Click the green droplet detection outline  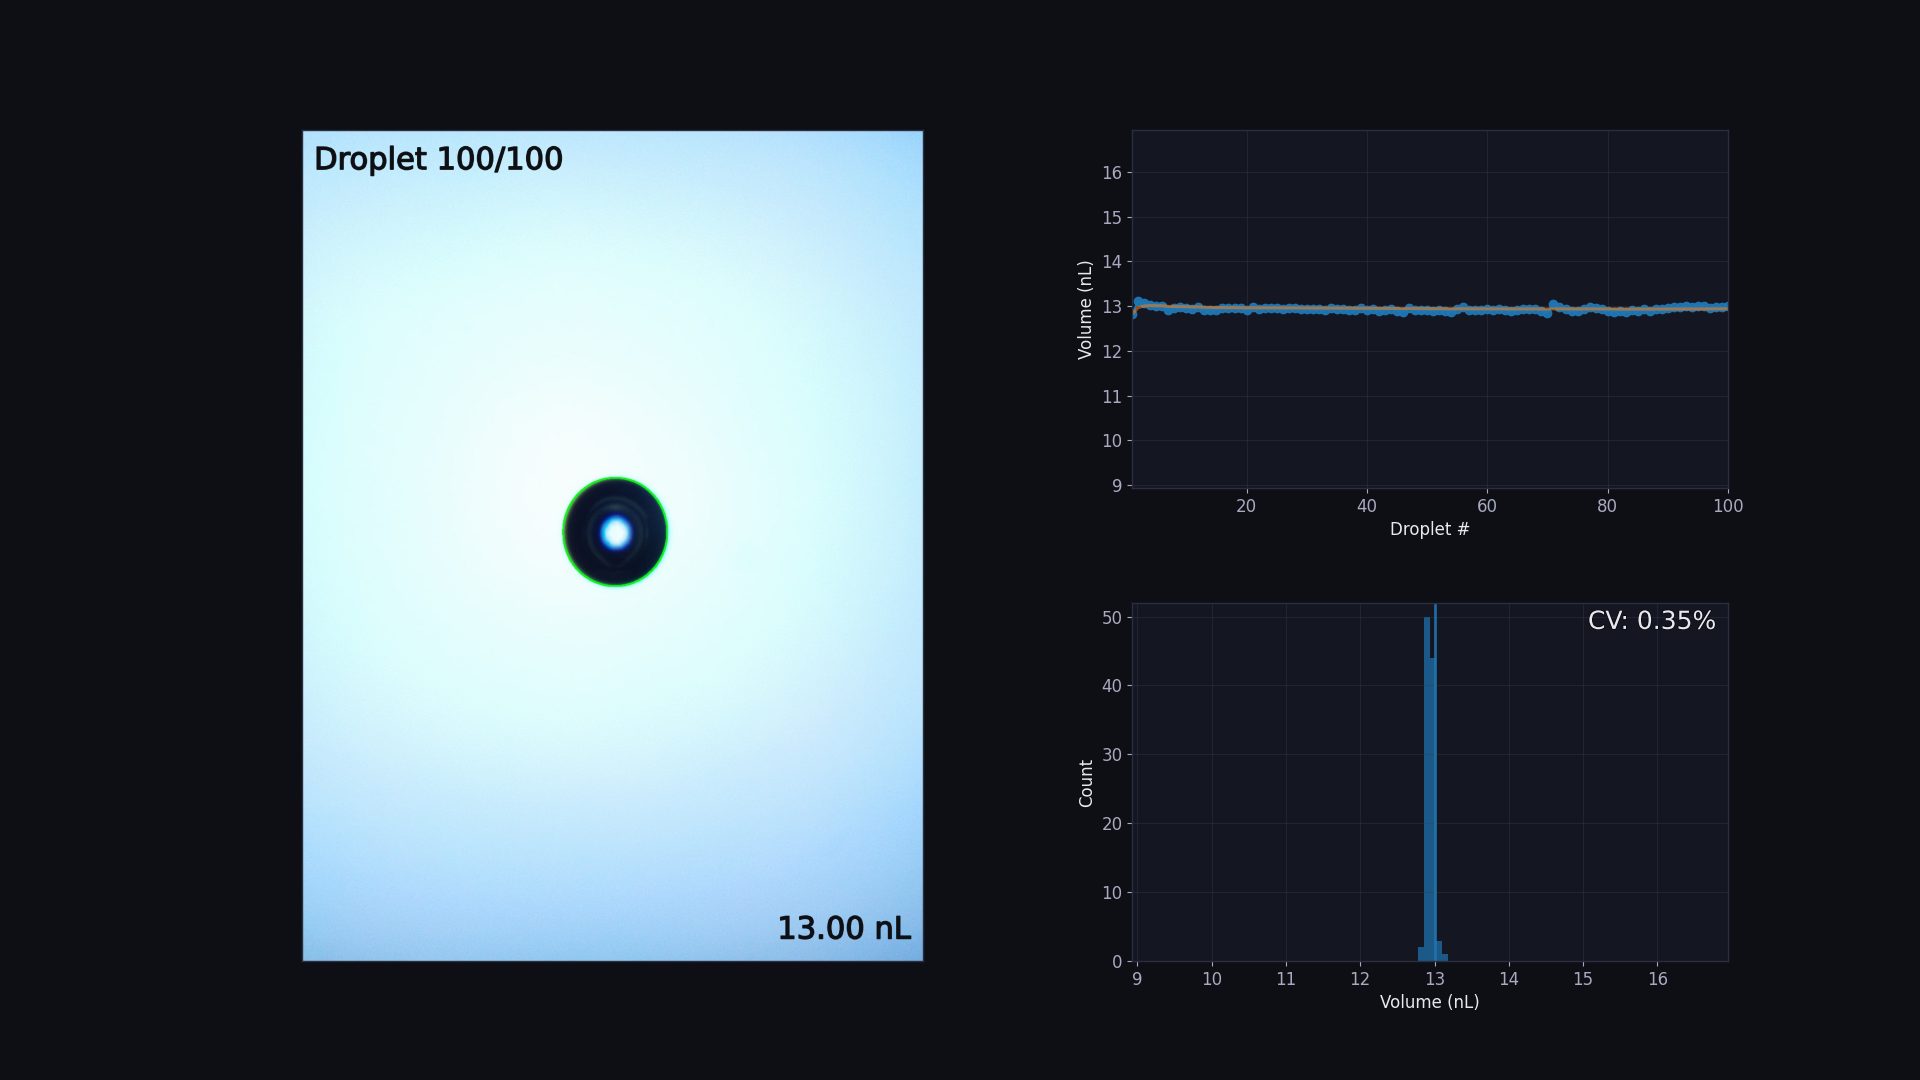(x=613, y=479)
